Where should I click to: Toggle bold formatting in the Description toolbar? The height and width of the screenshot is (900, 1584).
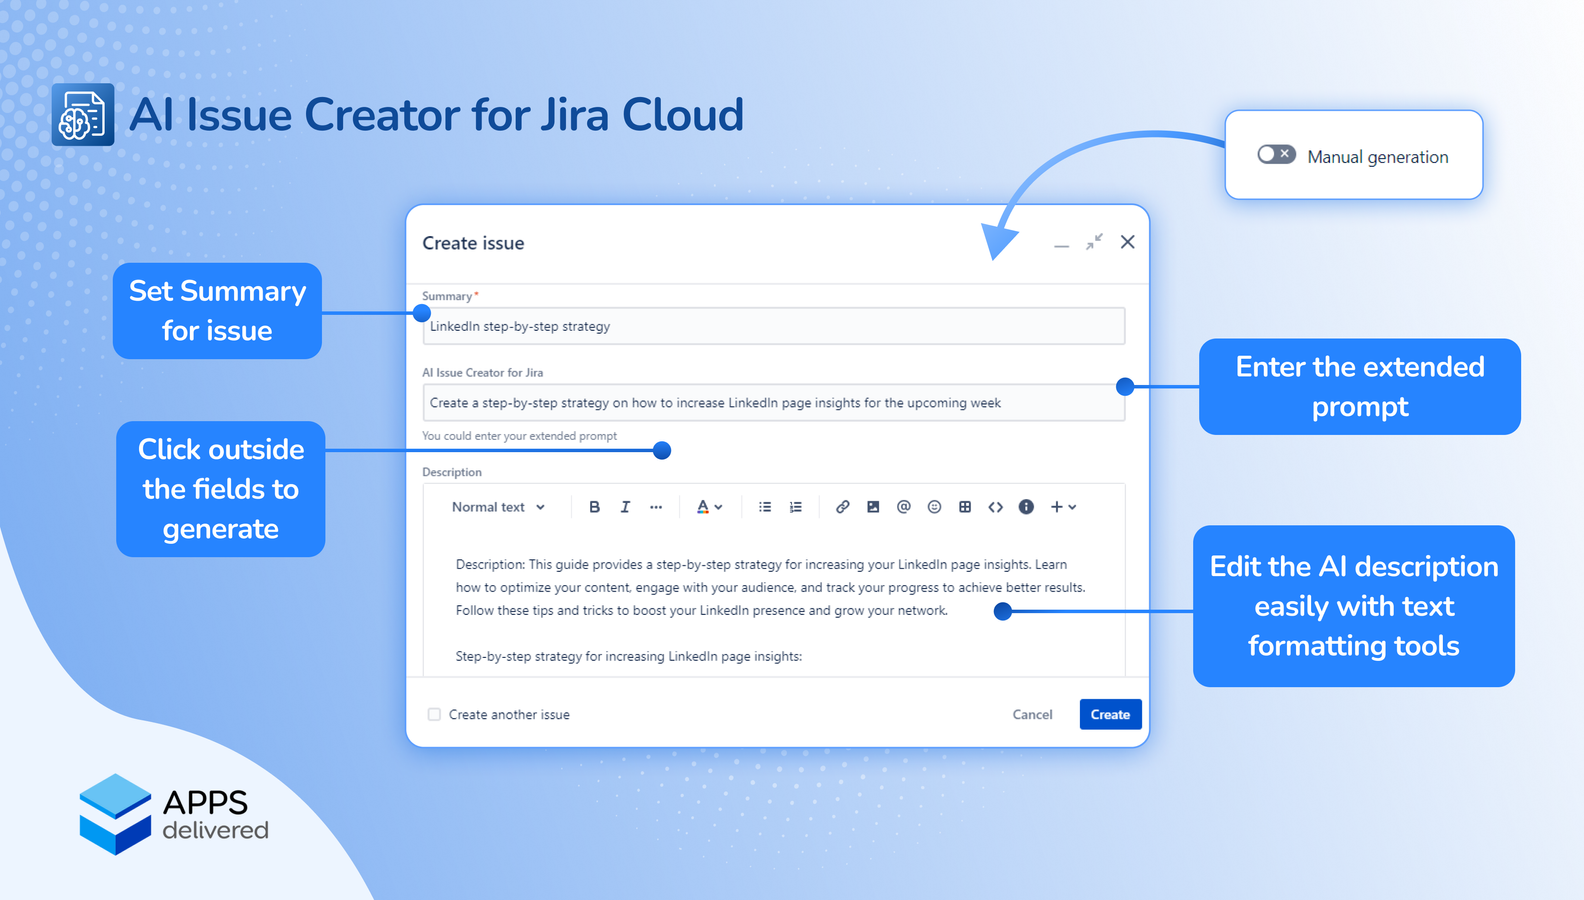point(594,507)
